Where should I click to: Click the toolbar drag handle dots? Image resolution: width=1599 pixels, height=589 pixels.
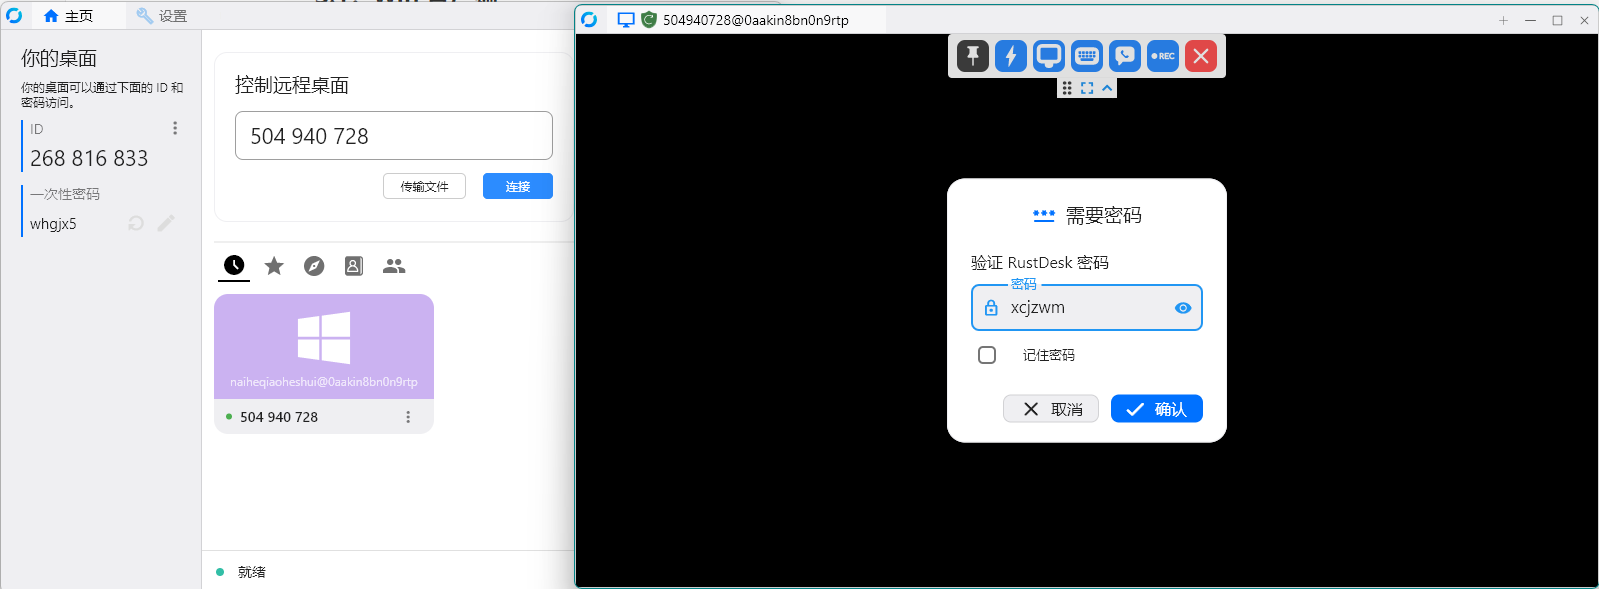pos(1067,88)
